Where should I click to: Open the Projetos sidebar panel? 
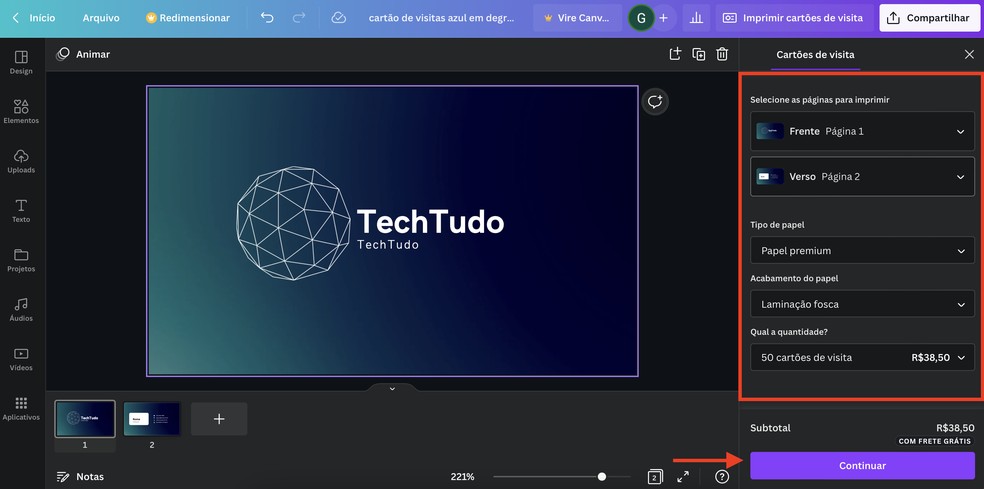tap(21, 260)
